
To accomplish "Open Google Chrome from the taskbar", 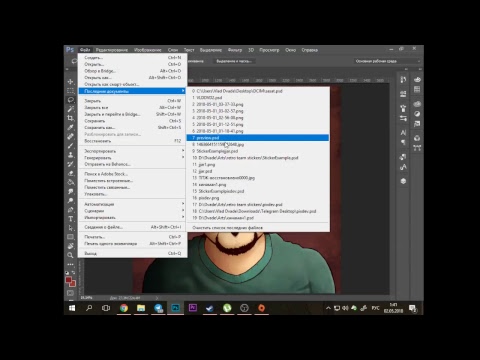I will point(124,308).
